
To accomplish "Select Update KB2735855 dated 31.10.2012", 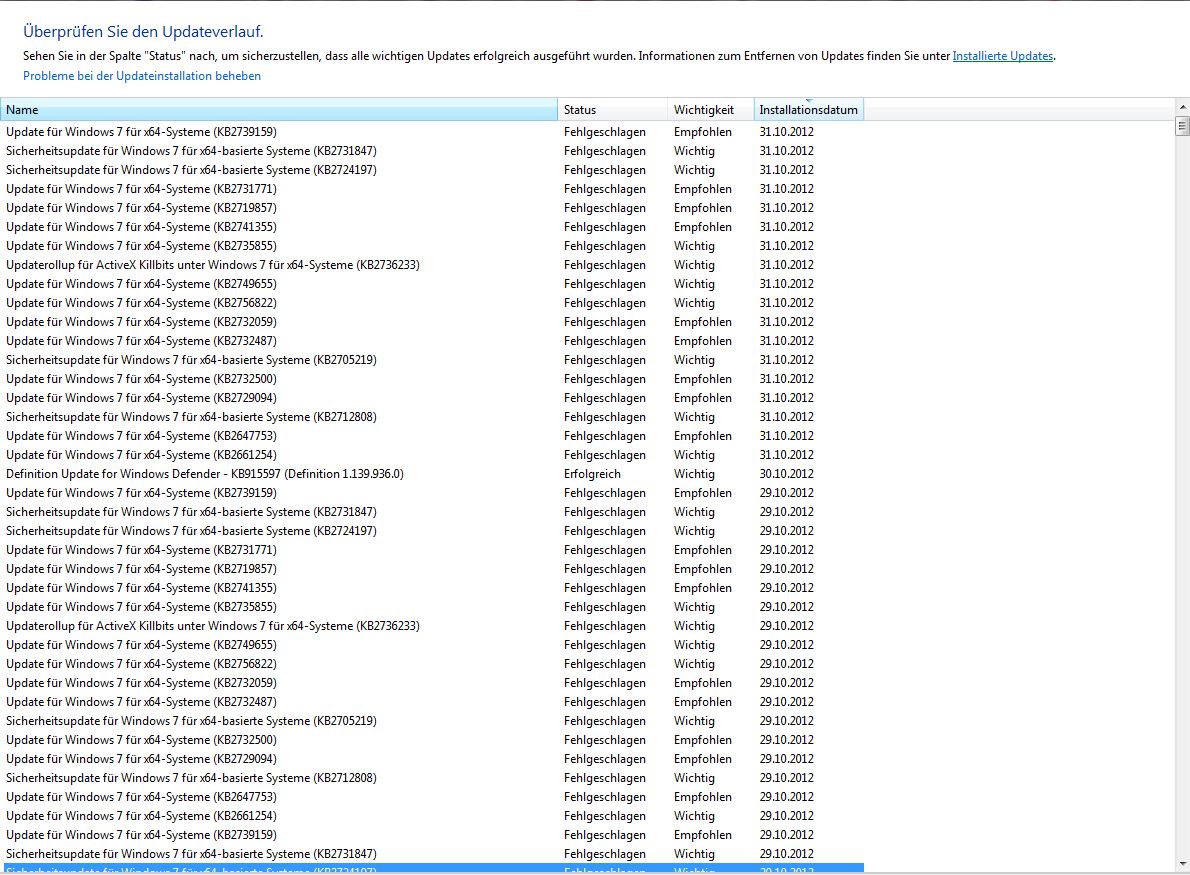I will (x=432, y=246).
